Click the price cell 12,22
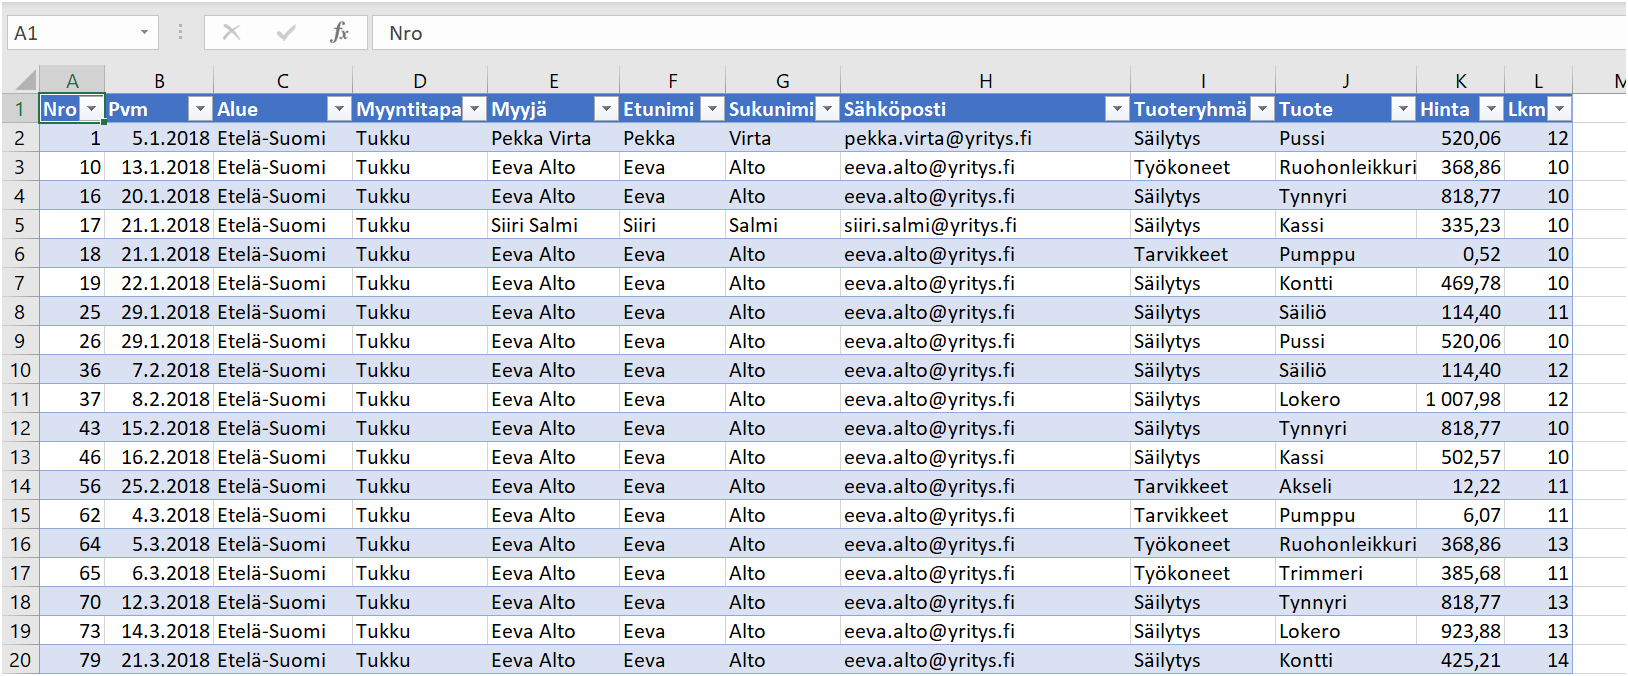The height and width of the screenshot is (676, 1628). click(x=1460, y=486)
